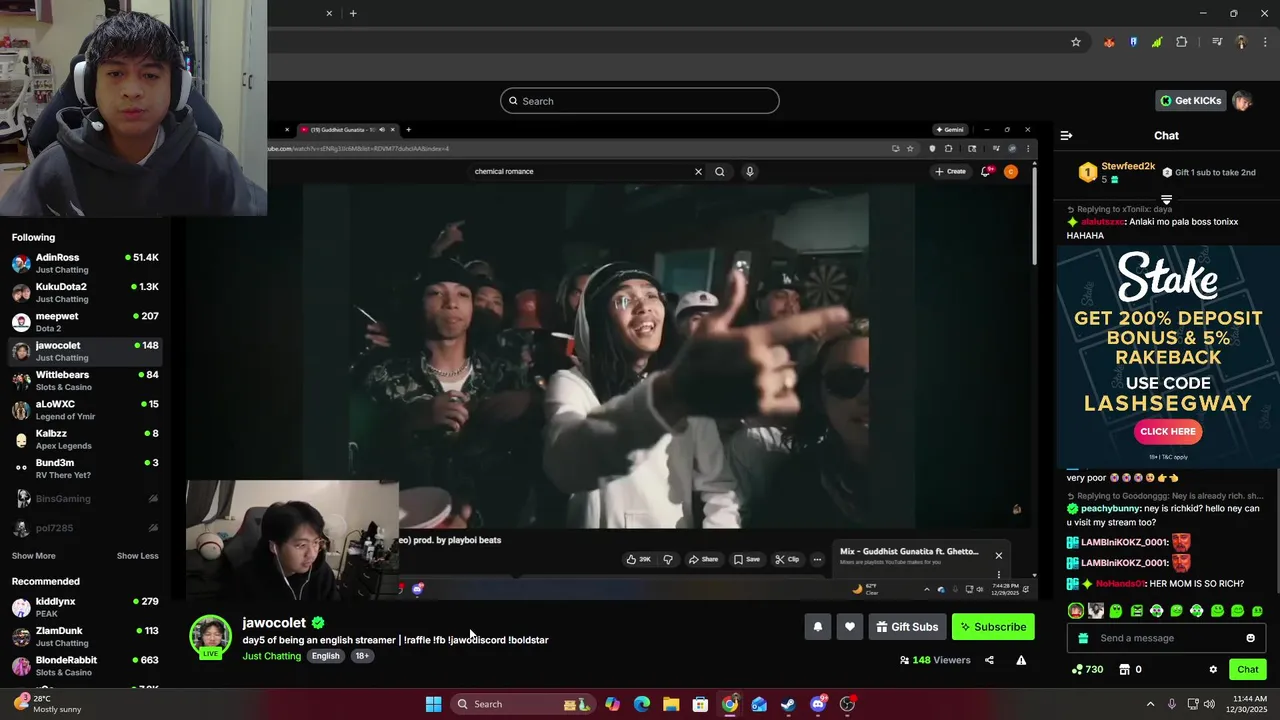1280x720 pixels.
Task: Expand the gift leaderboard handle
Action: (x=1166, y=200)
